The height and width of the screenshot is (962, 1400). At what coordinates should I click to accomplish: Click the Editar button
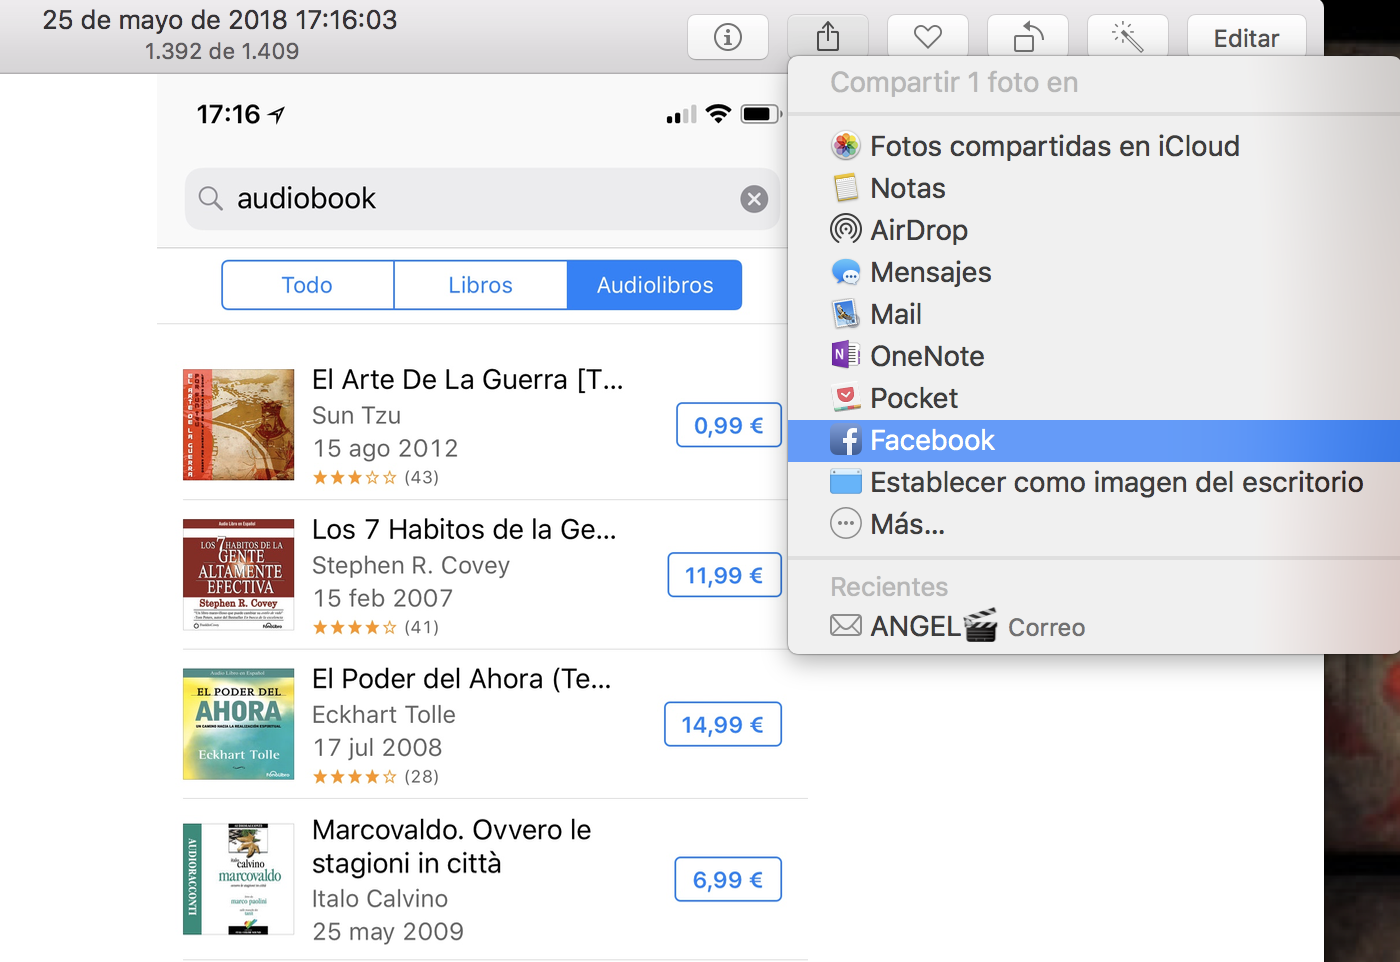tap(1246, 38)
